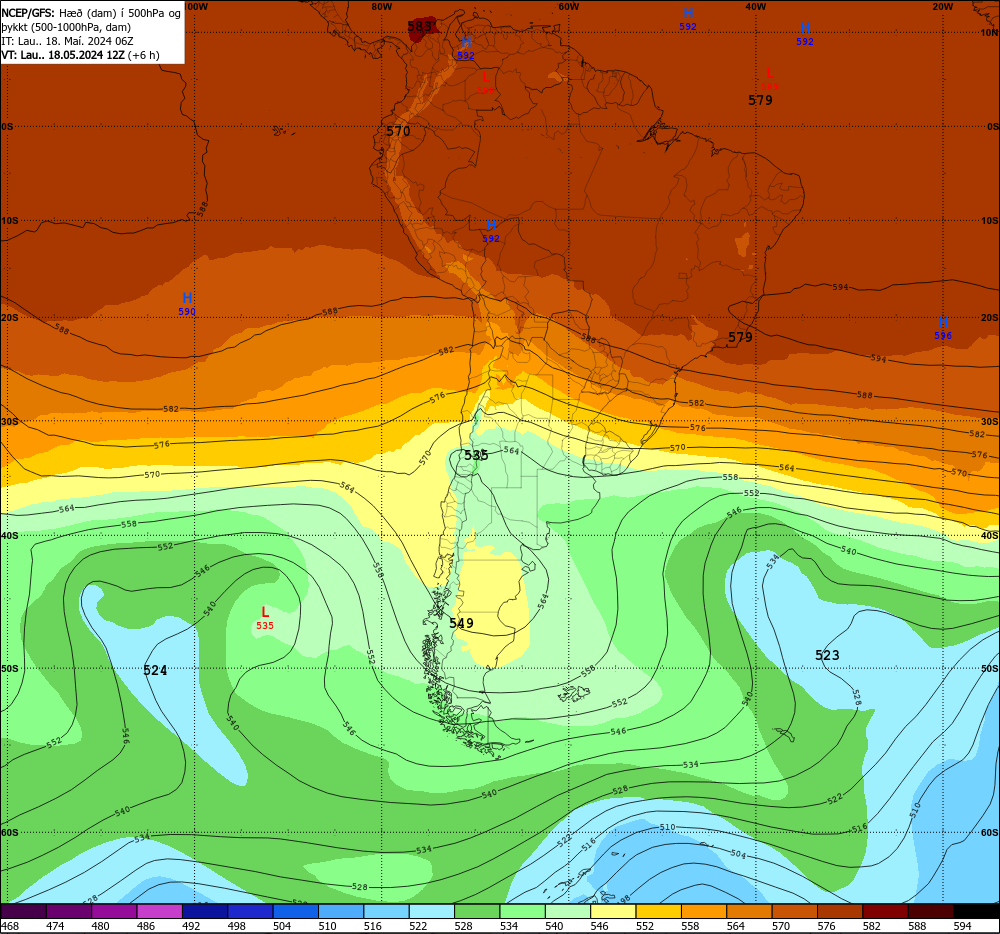Viewport: 1000px width, 934px height.
Task: Click the black thickness value 524 in the Pacific
Action: (155, 670)
